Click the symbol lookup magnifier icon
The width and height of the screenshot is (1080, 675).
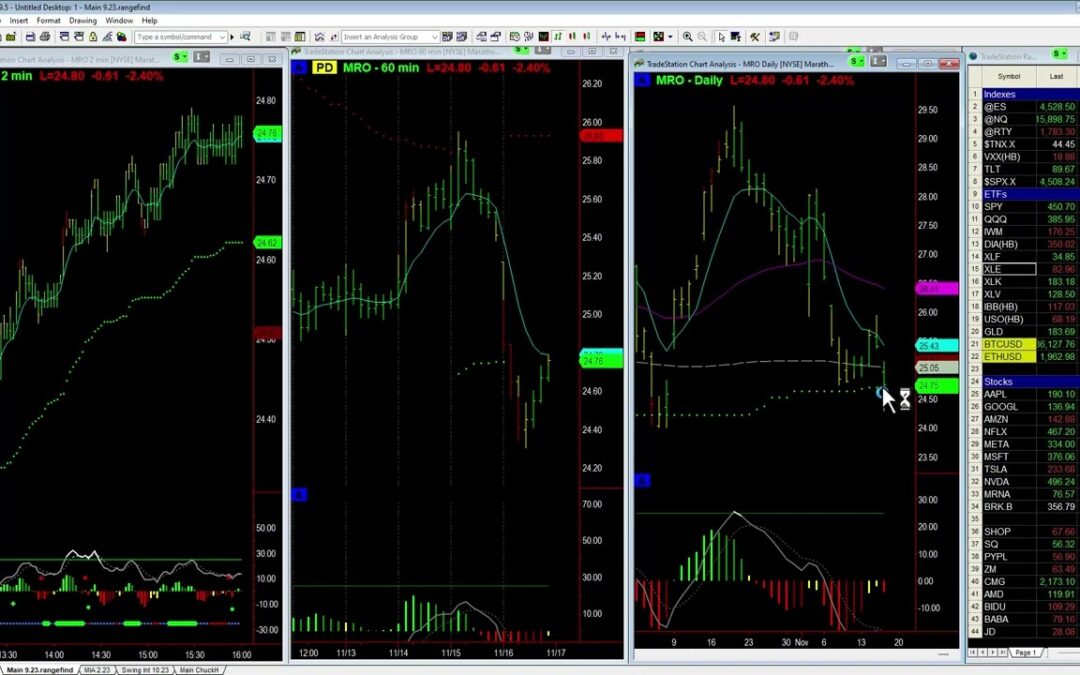[245, 37]
